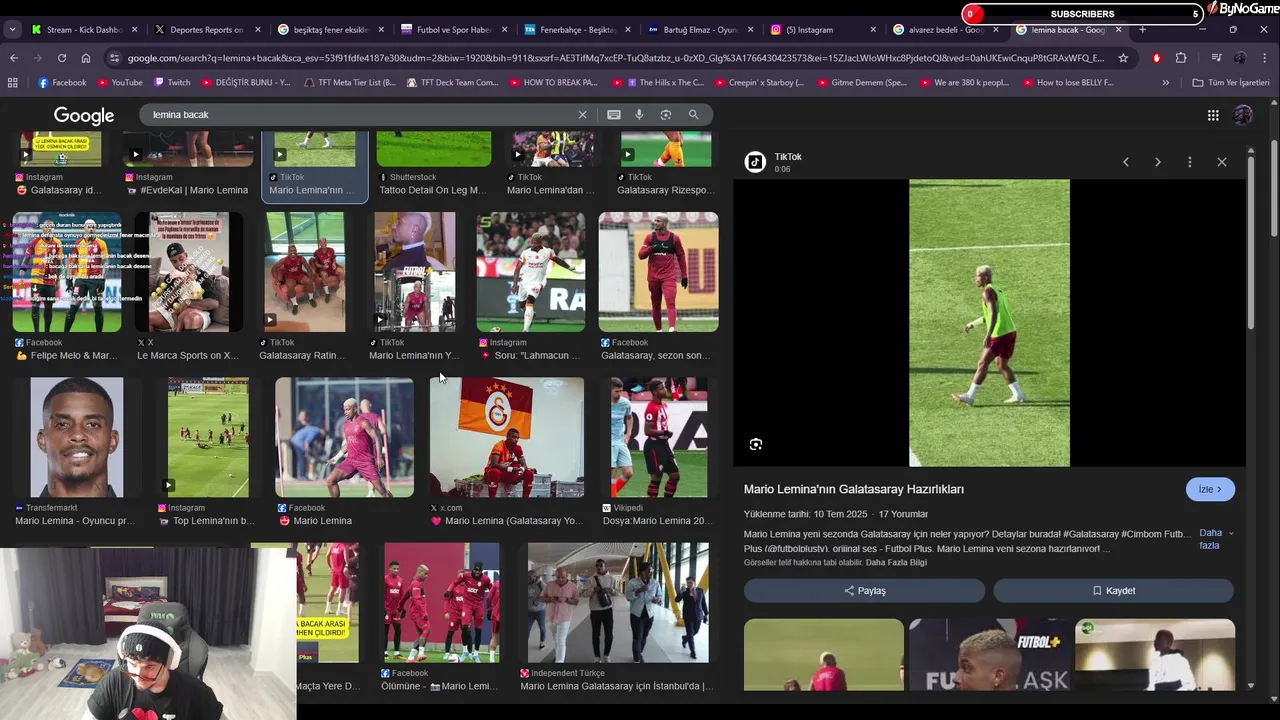
Task: Open the Chrome profile avatar
Action: pyautogui.click(x=1240, y=58)
